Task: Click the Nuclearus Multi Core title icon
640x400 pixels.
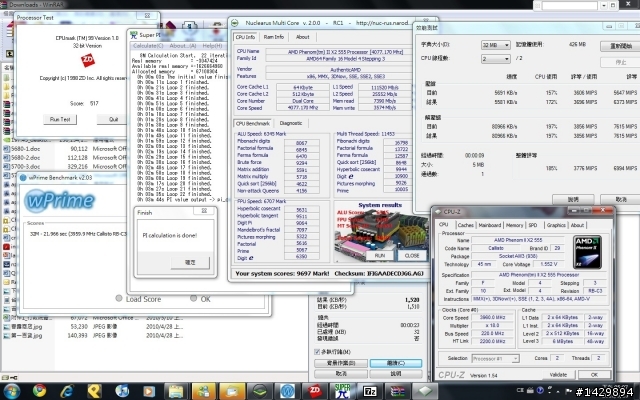Action: [x=235, y=23]
